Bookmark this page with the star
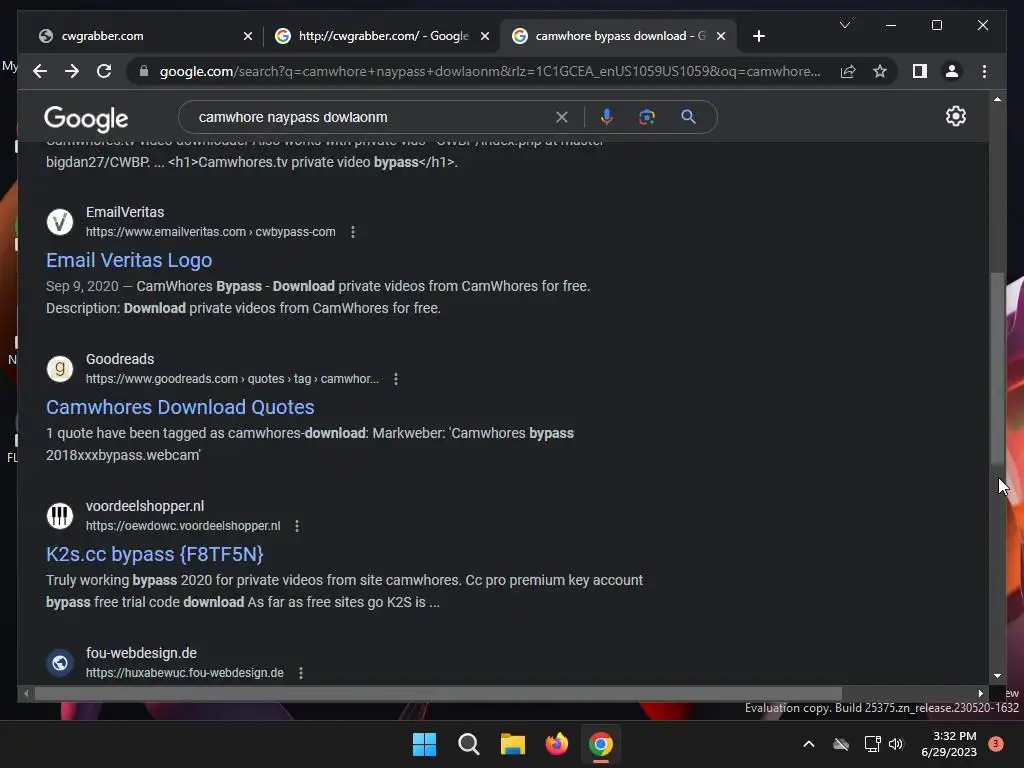The image size is (1024, 768). coord(880,71)
